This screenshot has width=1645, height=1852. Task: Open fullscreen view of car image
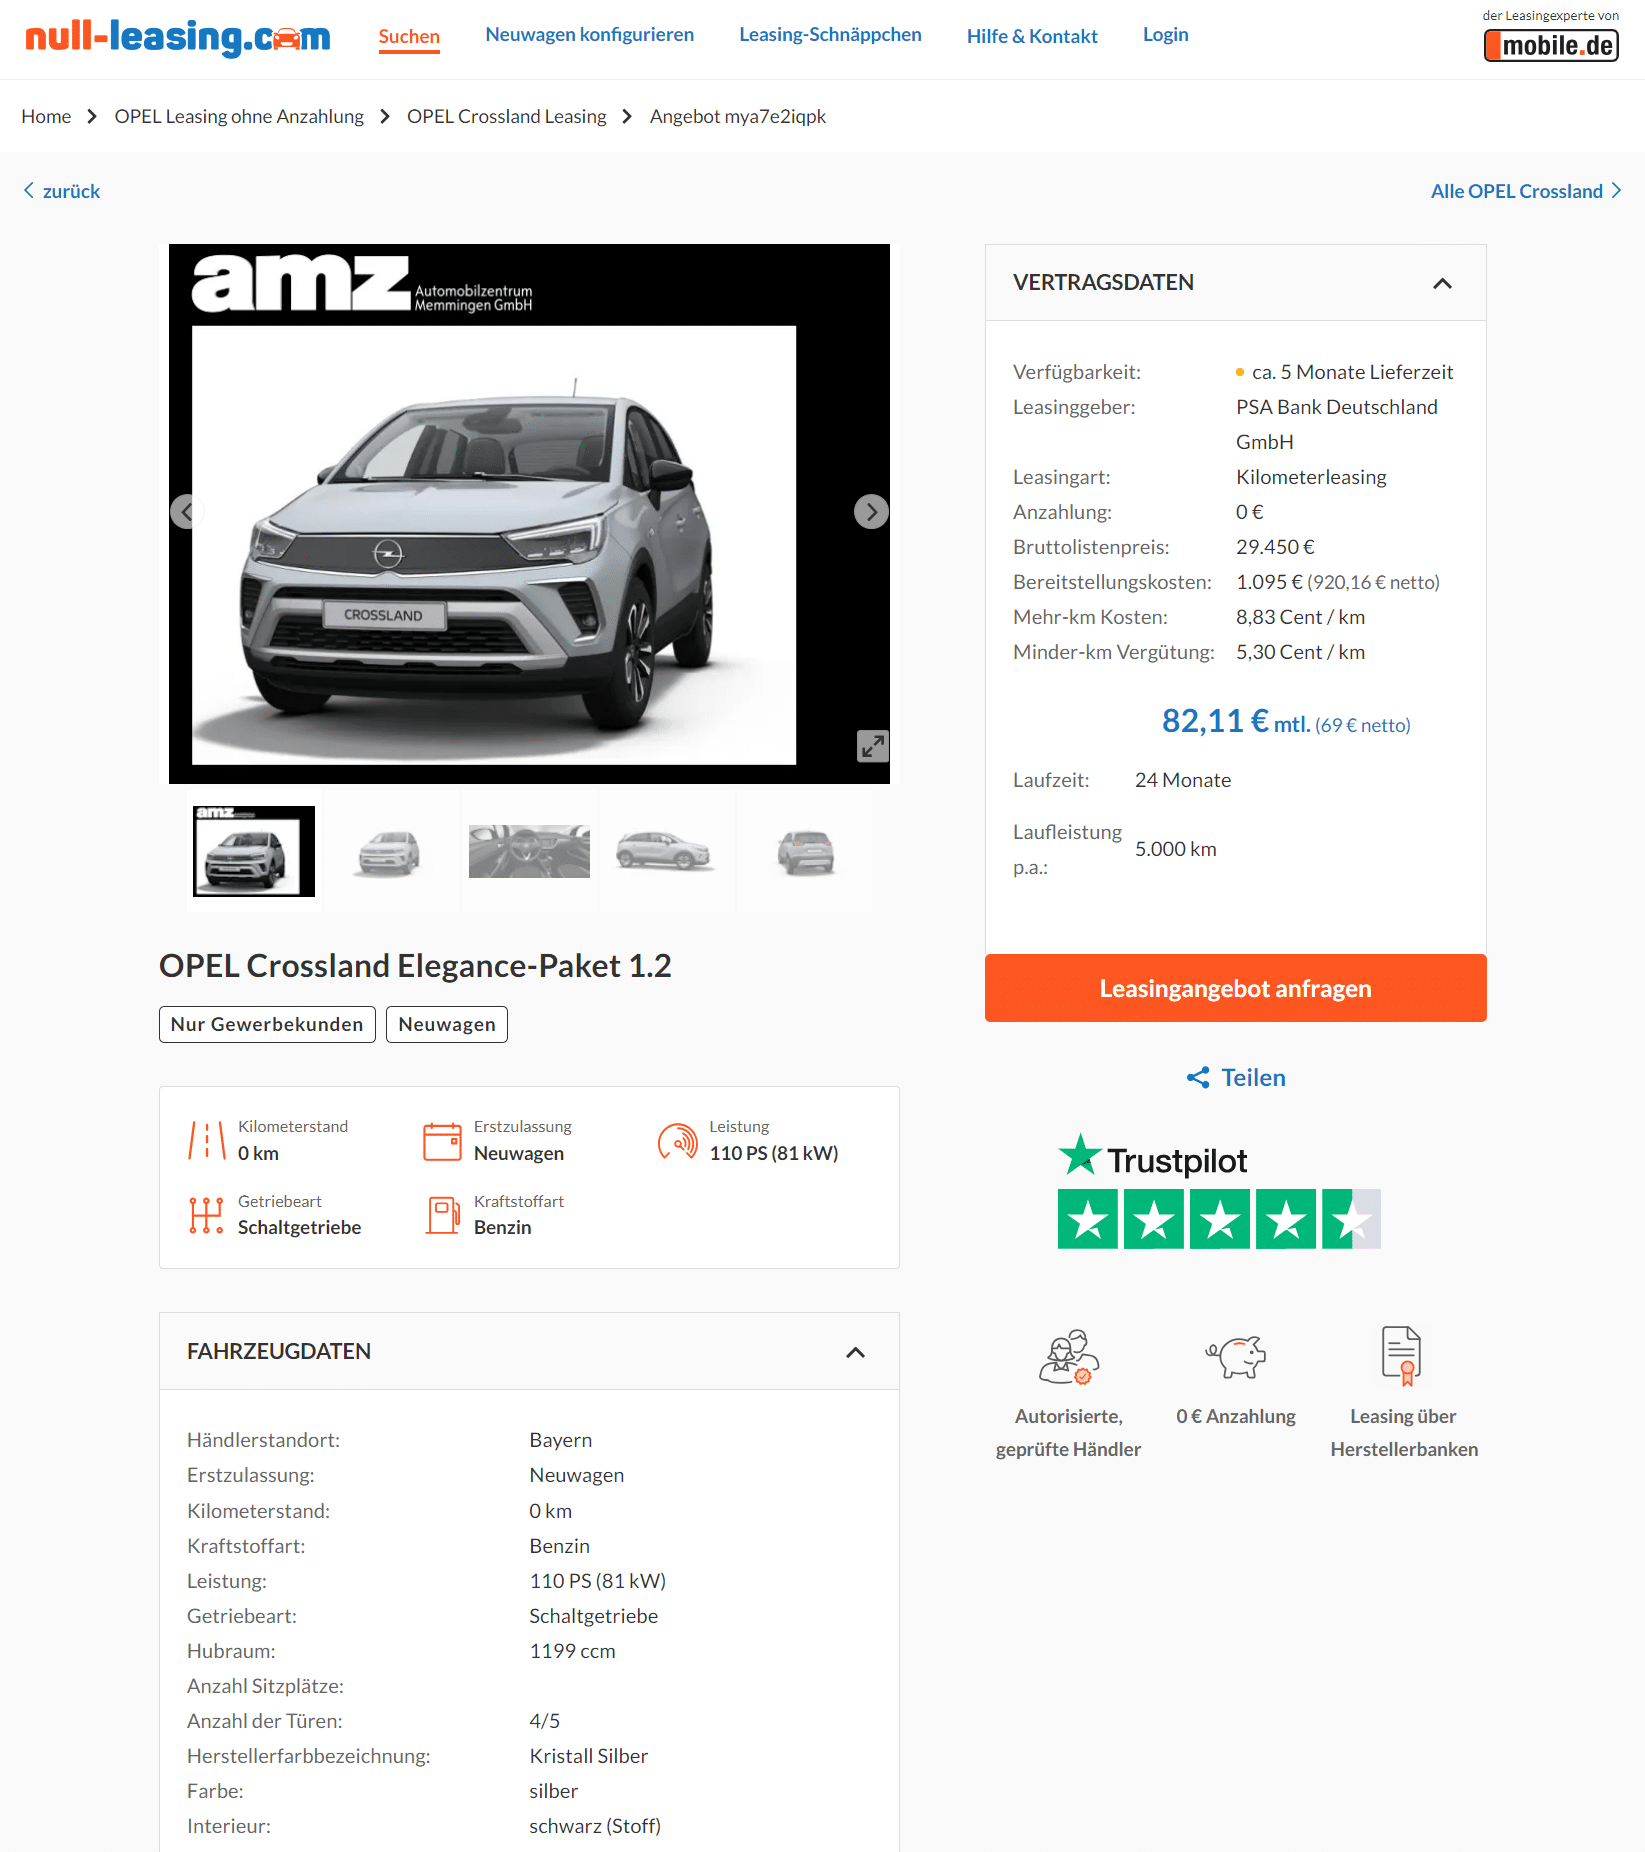(x=873, y=746)
